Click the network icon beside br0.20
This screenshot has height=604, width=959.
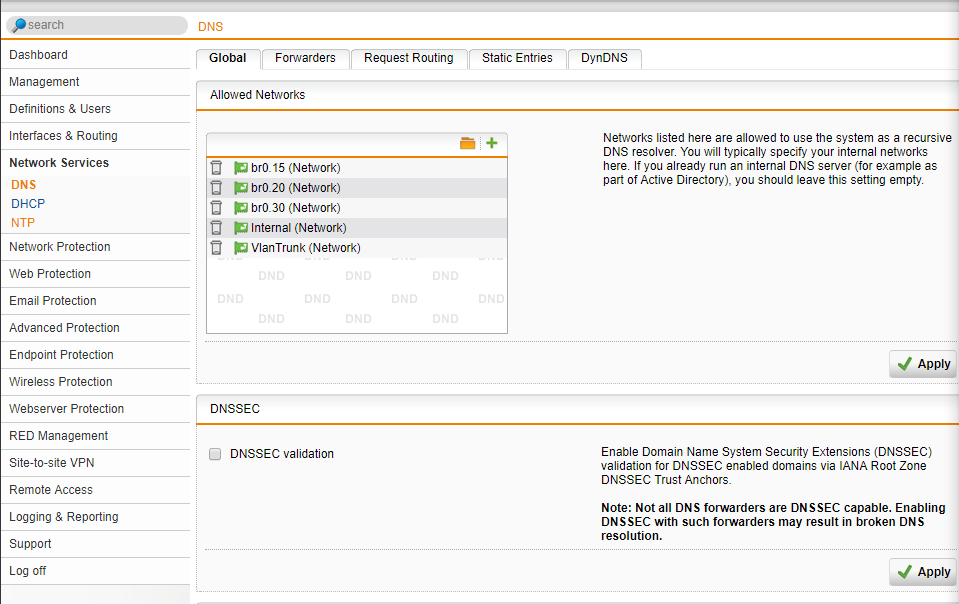pos(238,187)
